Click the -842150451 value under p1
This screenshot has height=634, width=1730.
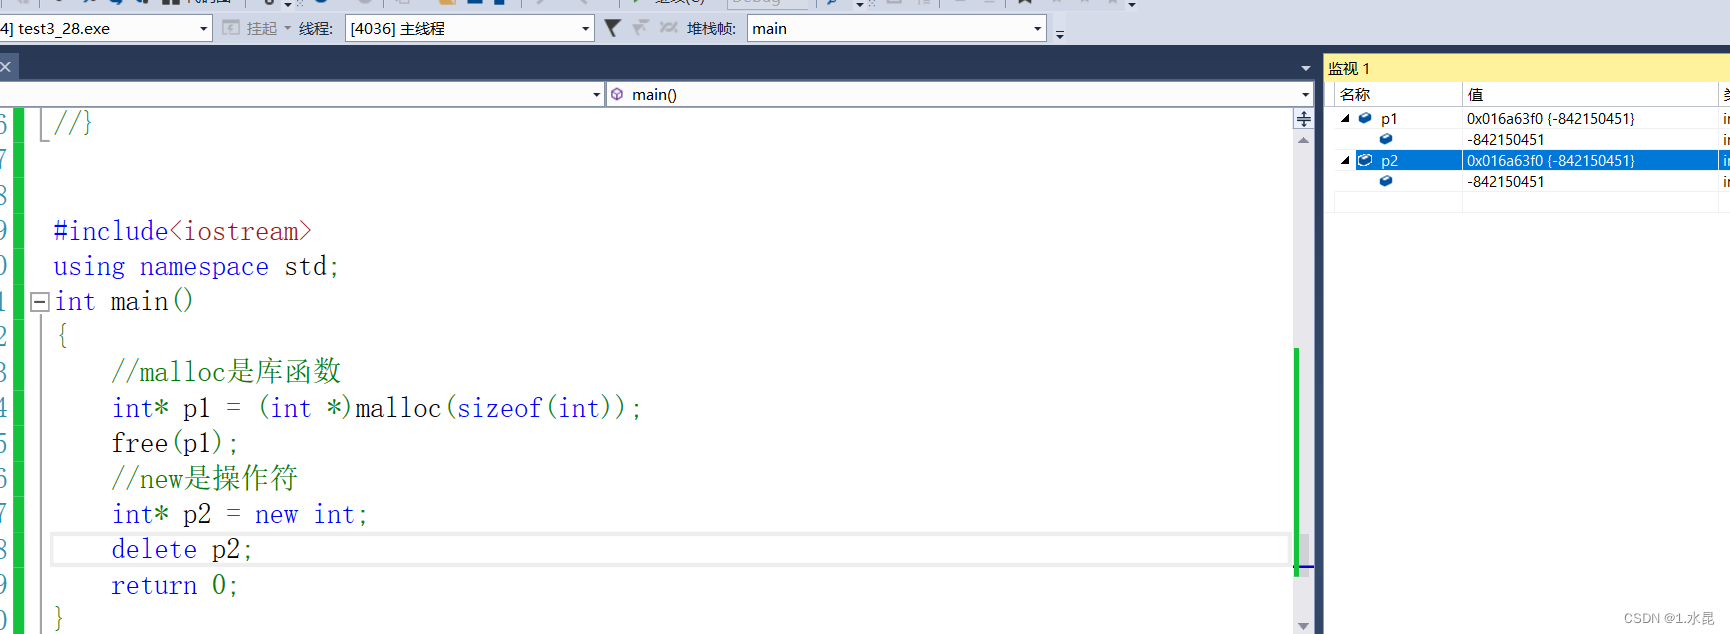point(1506,140)
